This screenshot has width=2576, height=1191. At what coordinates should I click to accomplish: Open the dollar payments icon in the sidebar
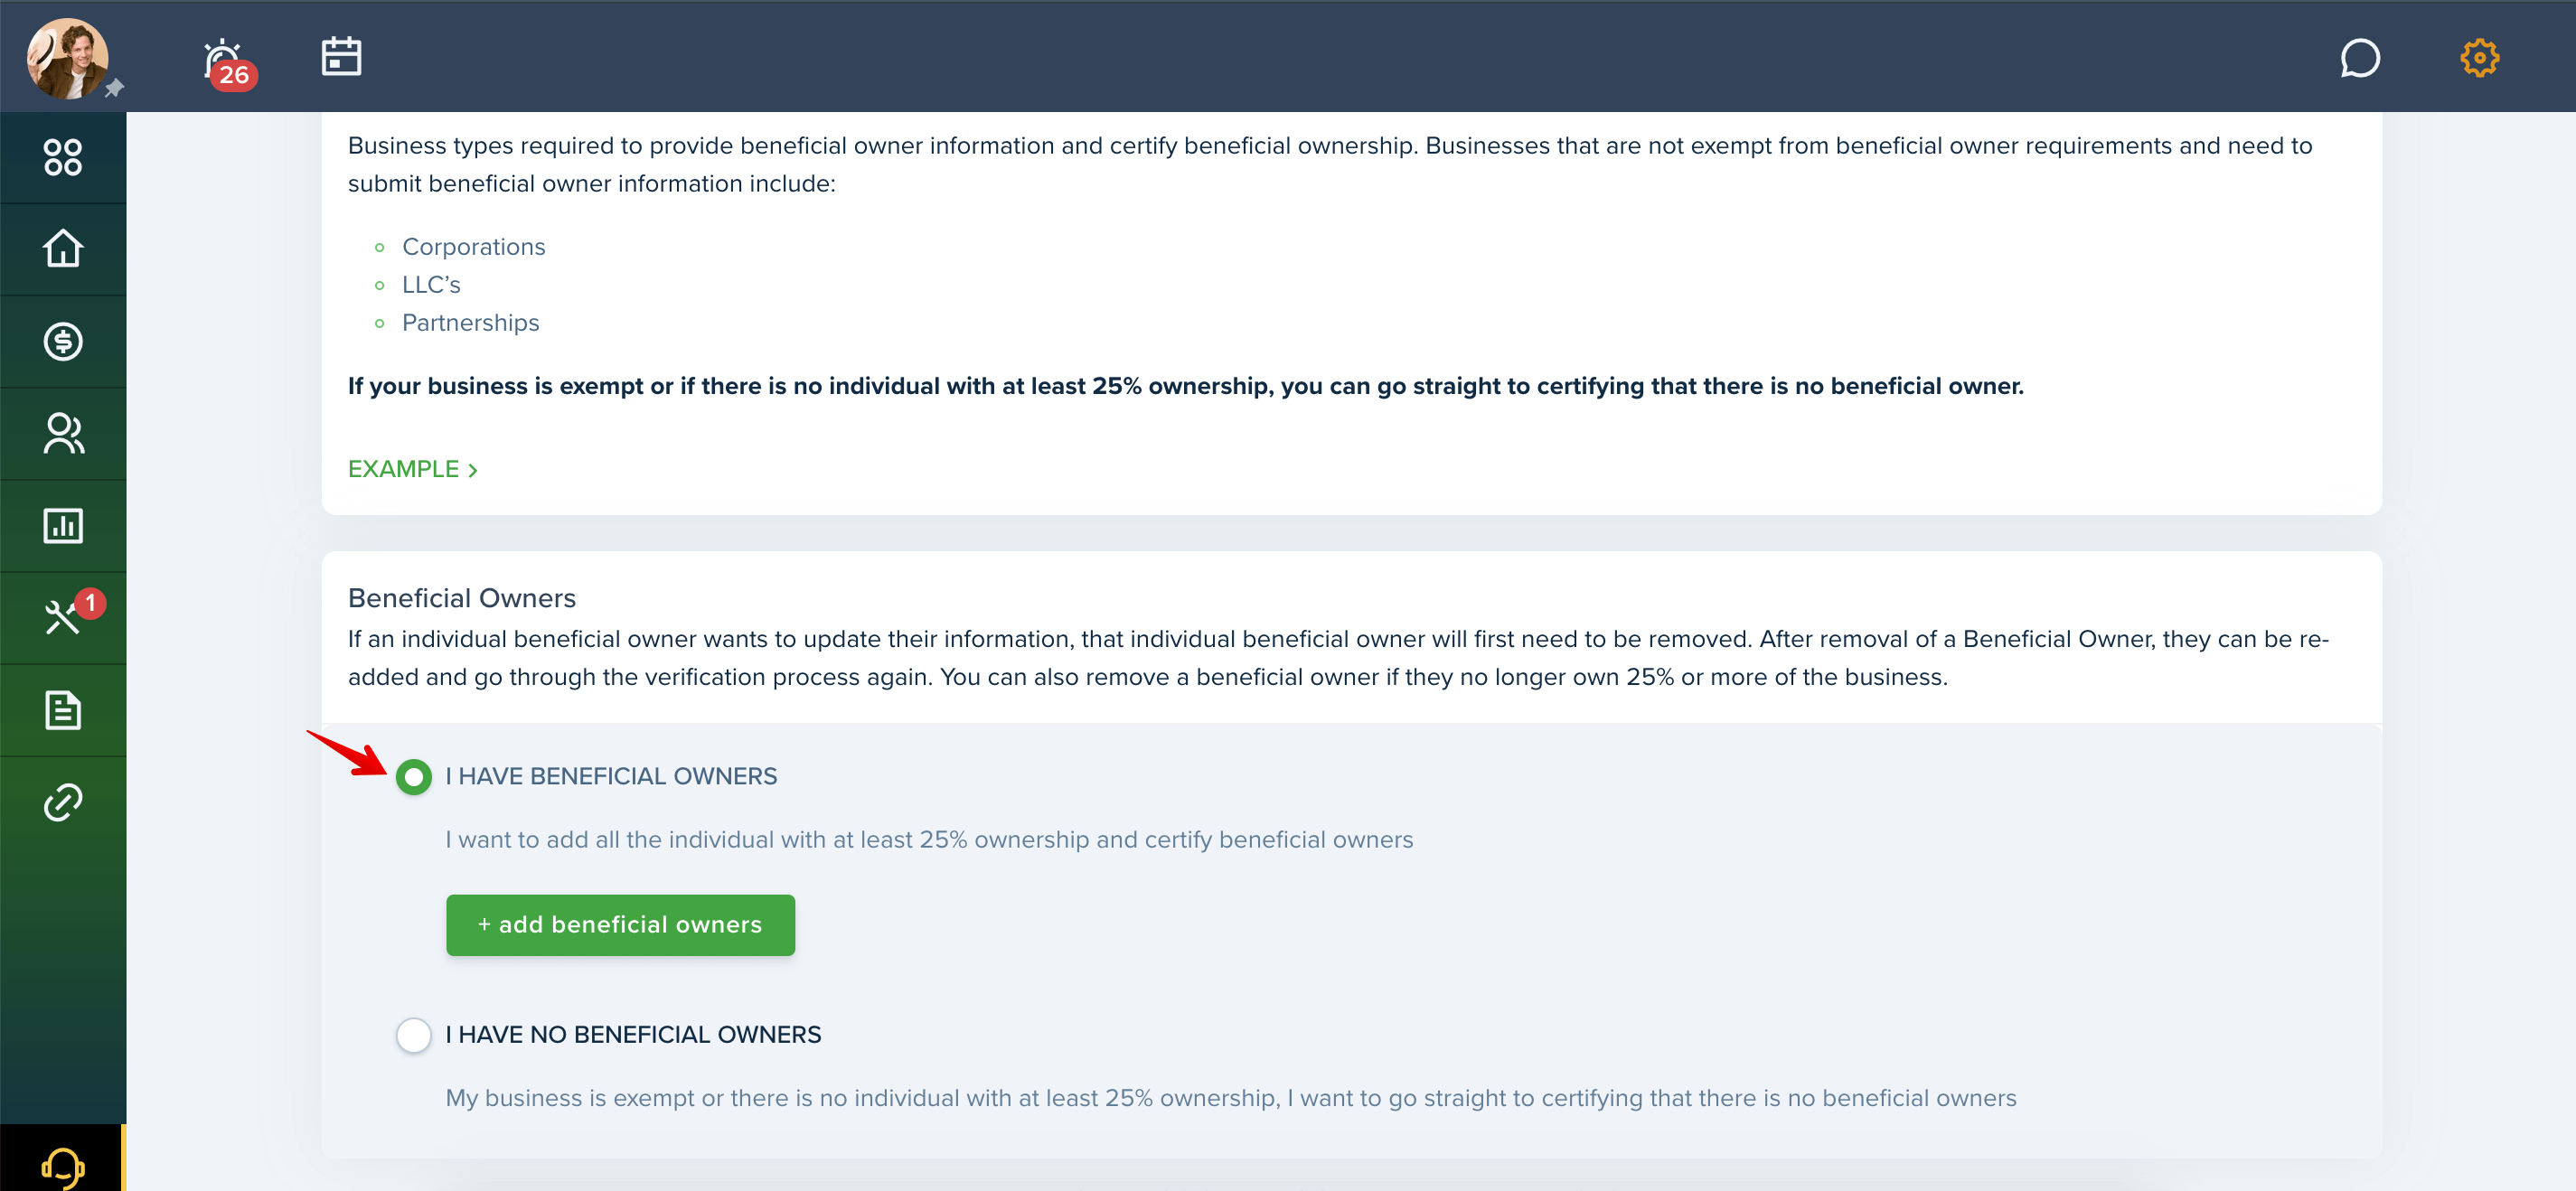pyautogui.click(x=63, y=341)
